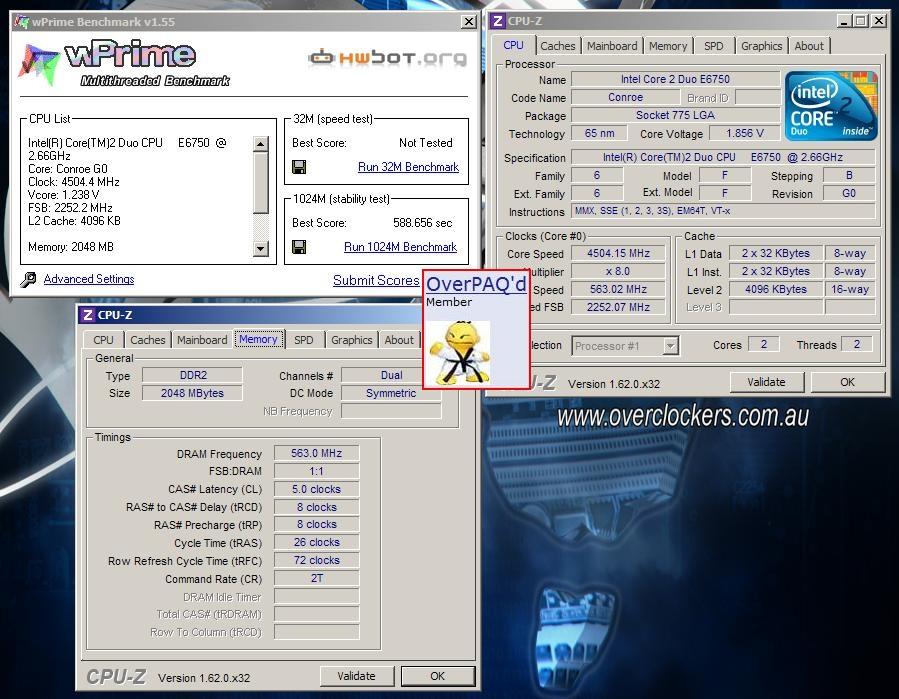Image resolution: width=899 pixels, height=699 pixels.
Task: Click the Command Rate 2T value
Action: tap(316, 579)
